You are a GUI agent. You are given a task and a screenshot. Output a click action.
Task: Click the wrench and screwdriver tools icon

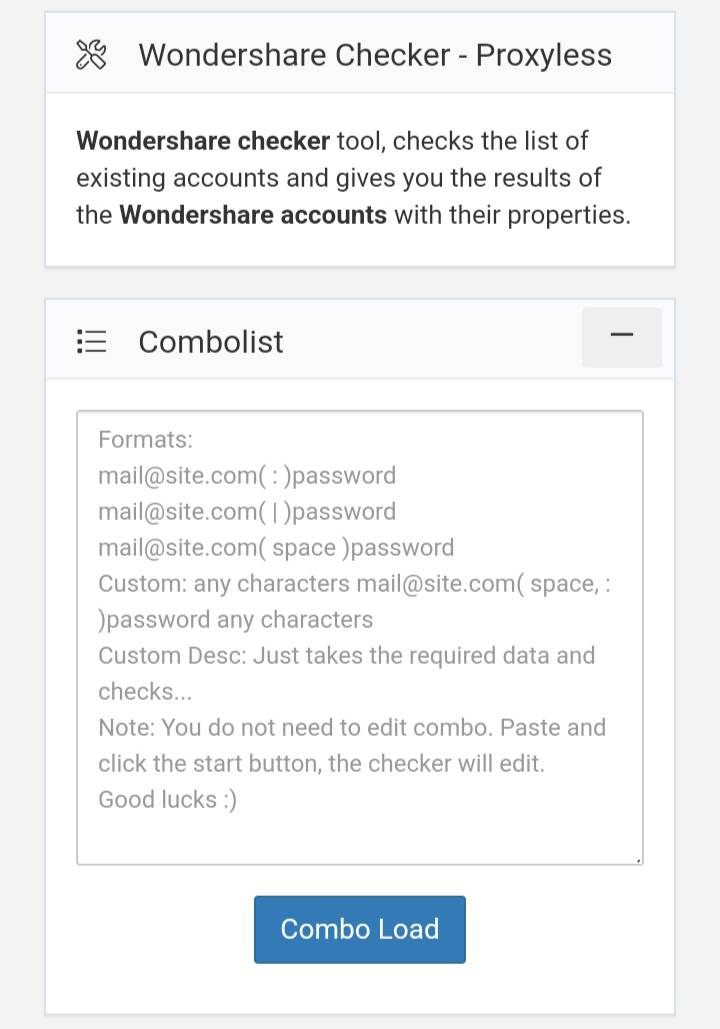91,55
